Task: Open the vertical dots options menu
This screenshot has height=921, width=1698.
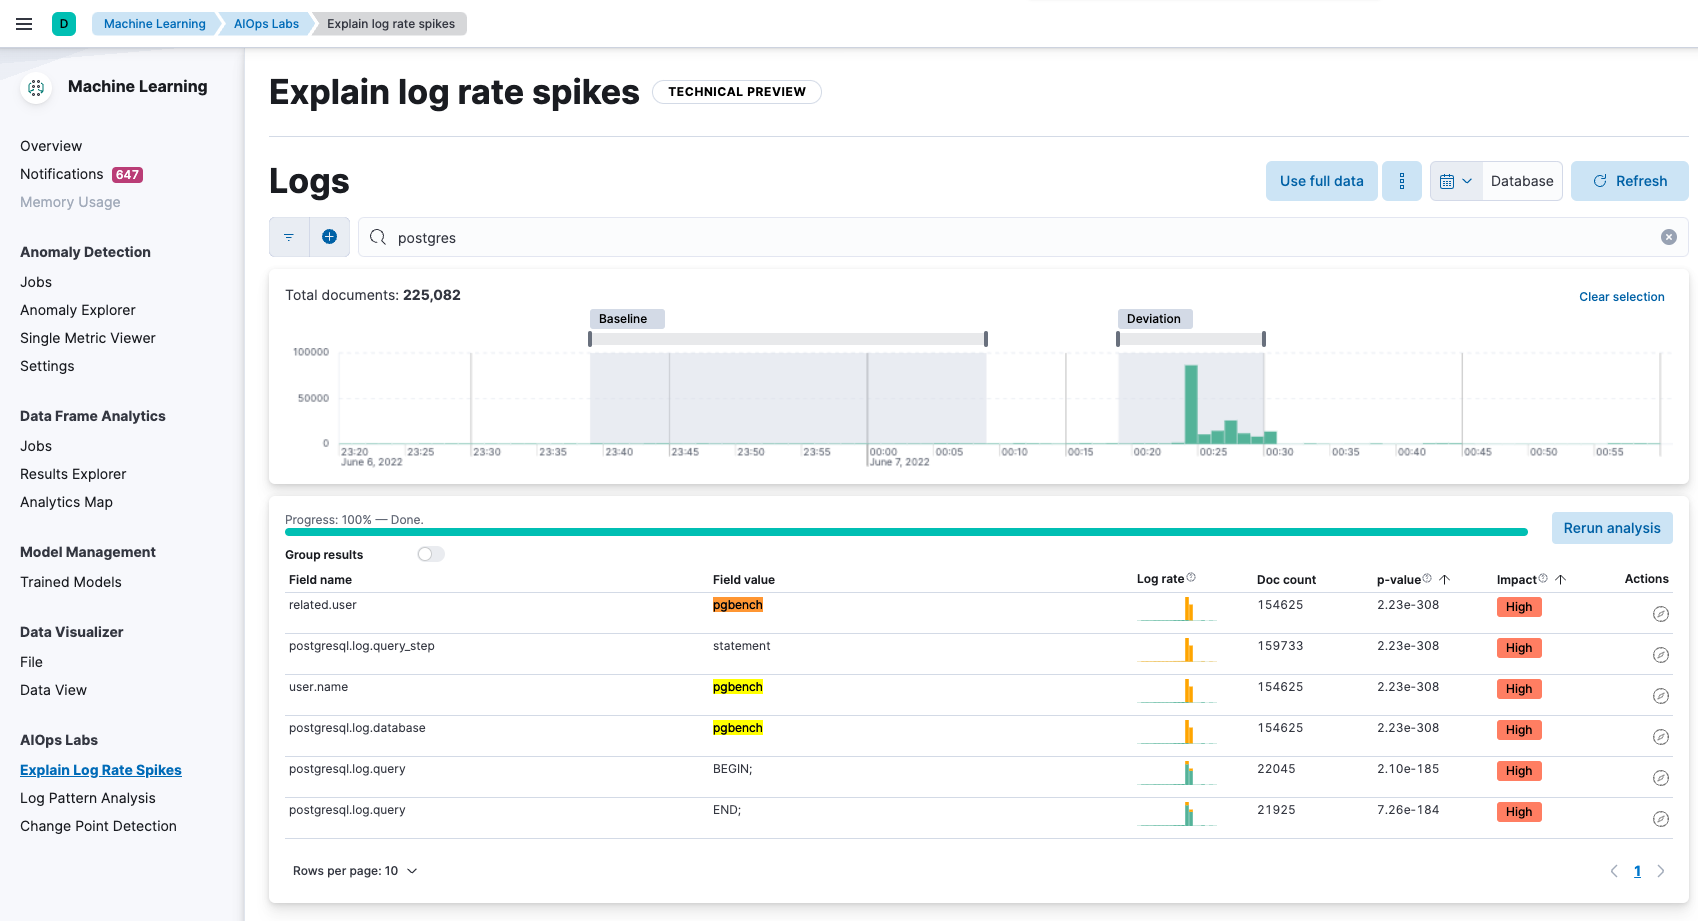Action: click(1401, 181)
